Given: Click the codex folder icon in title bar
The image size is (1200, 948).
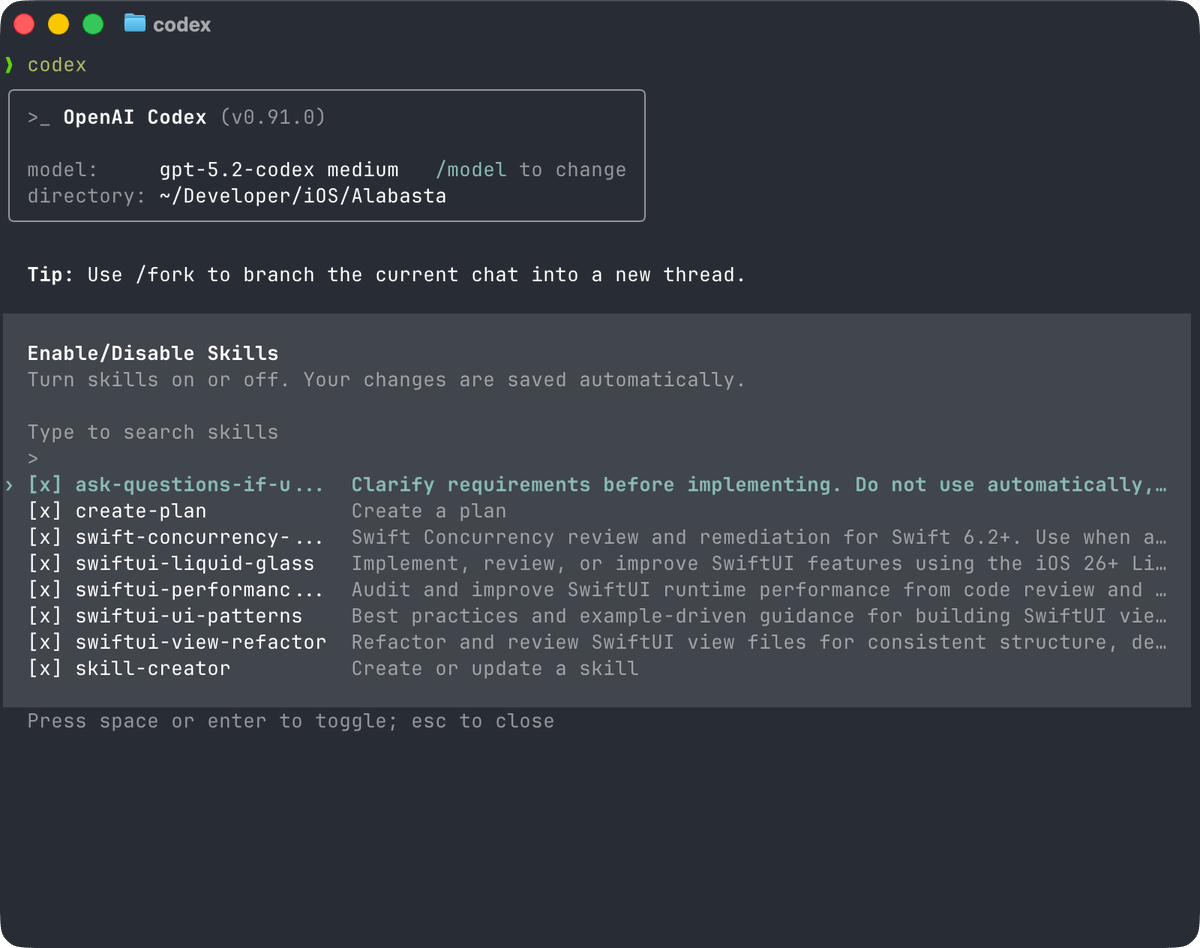Looking at the screenshot, I should 135,23.
